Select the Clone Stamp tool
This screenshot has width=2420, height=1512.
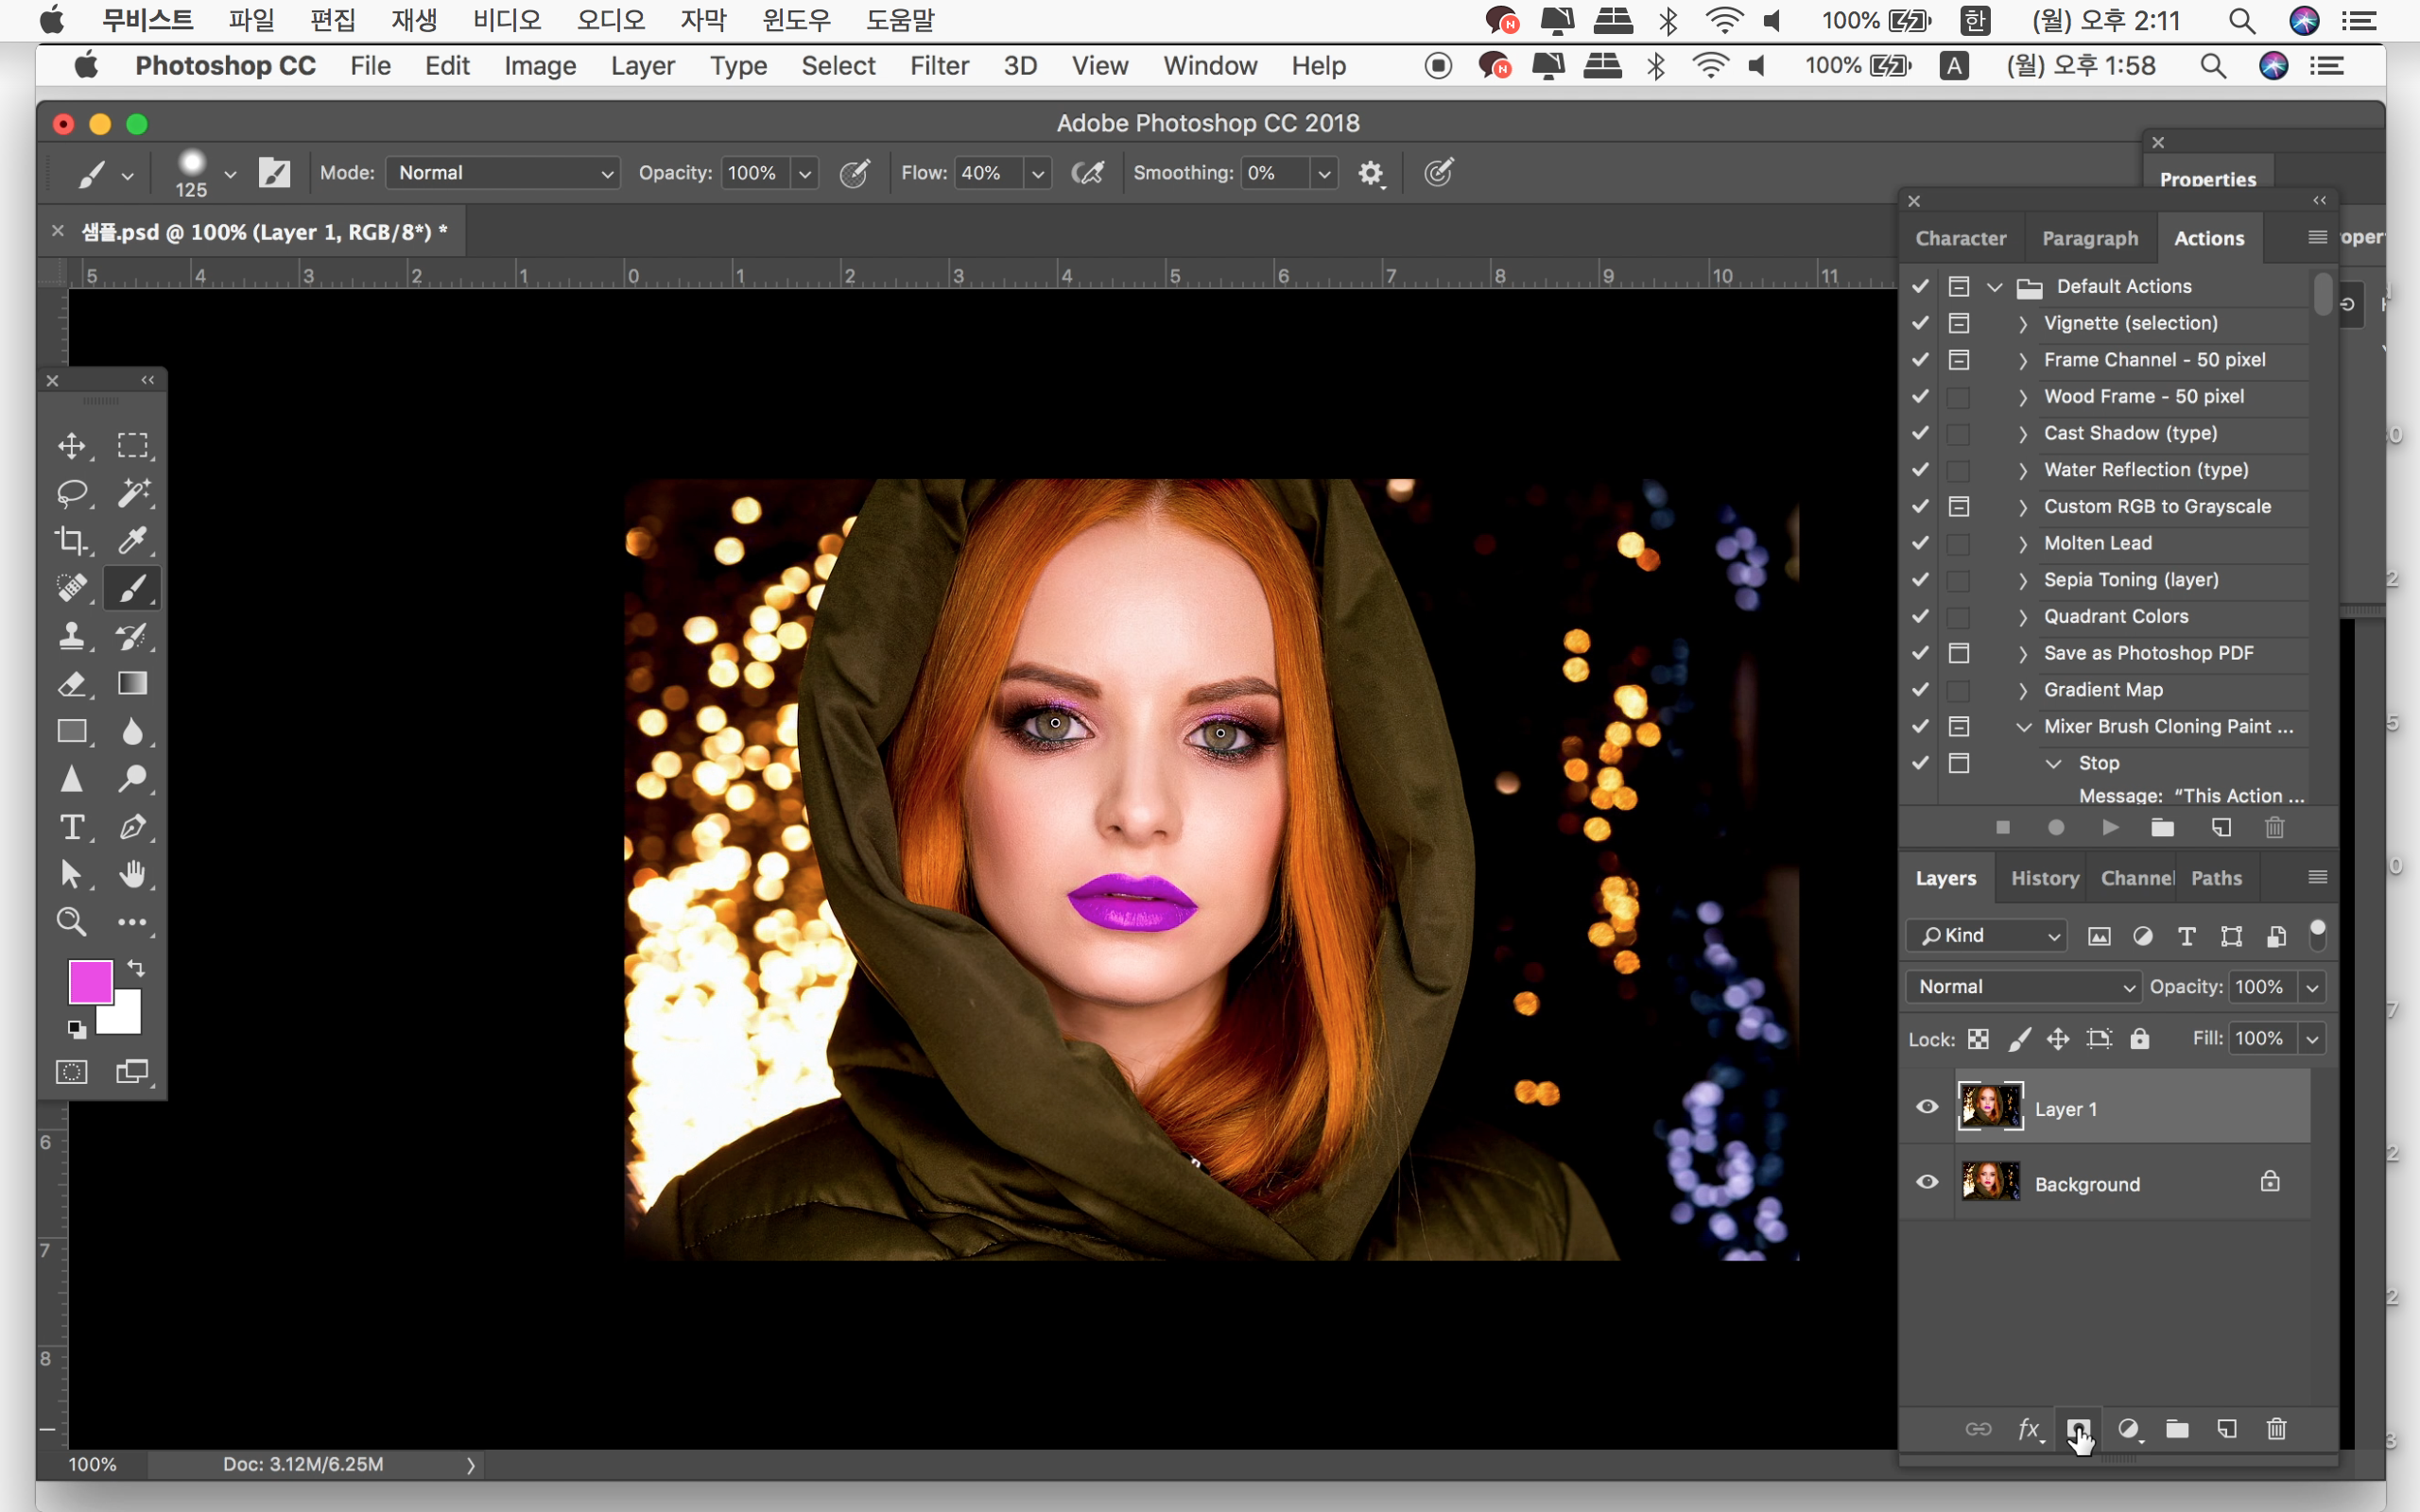[71, 636]
